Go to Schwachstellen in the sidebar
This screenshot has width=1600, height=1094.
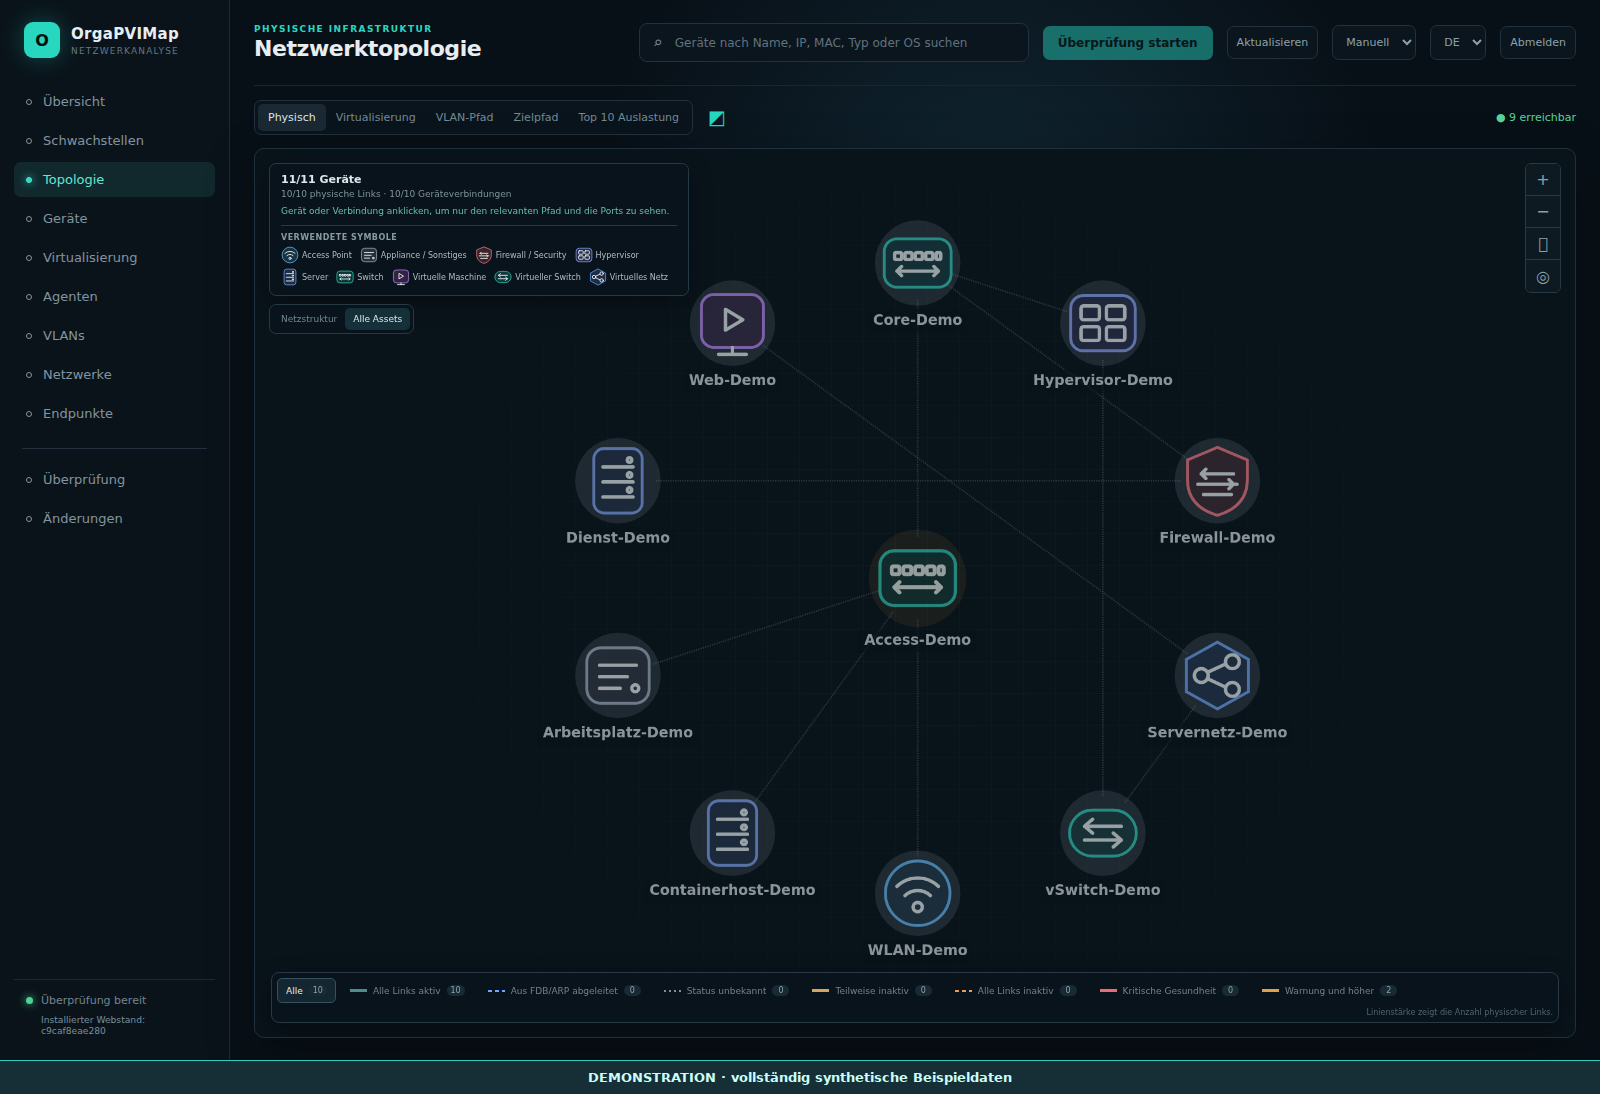(x=114, y=140)
